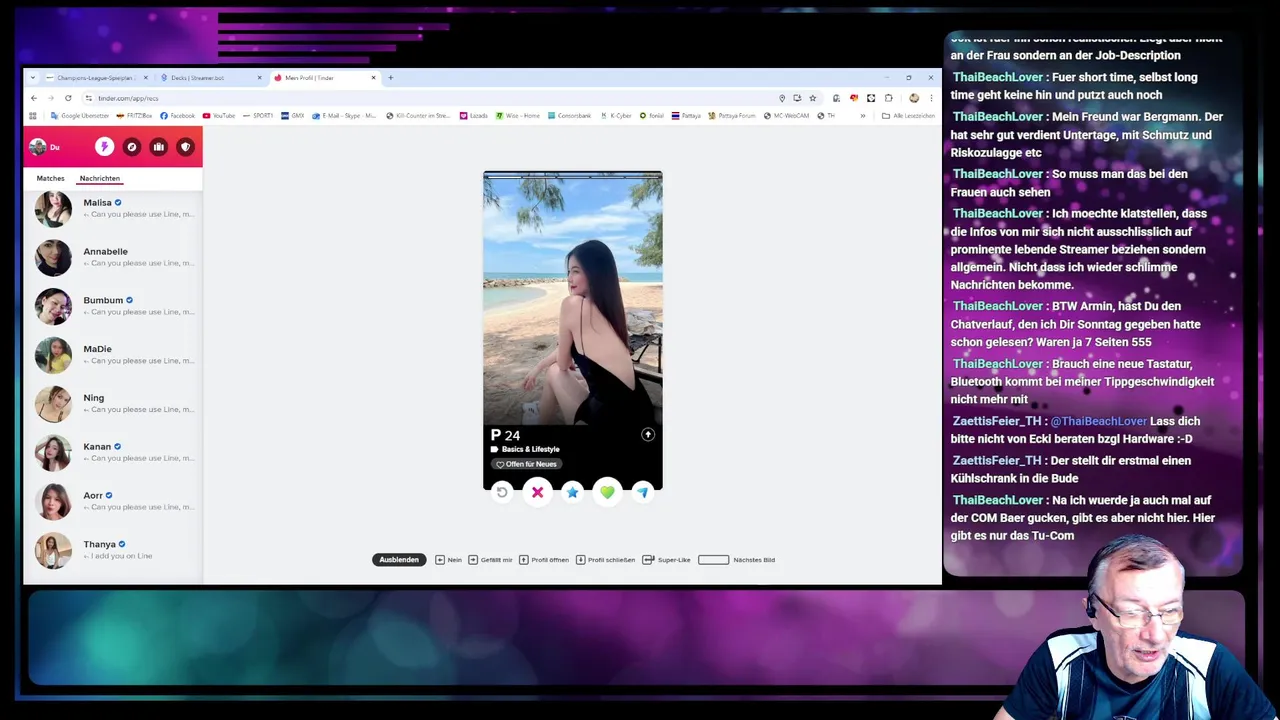Open conversation with Ning
Screen dimensions: 1280x720
point(113,403)
